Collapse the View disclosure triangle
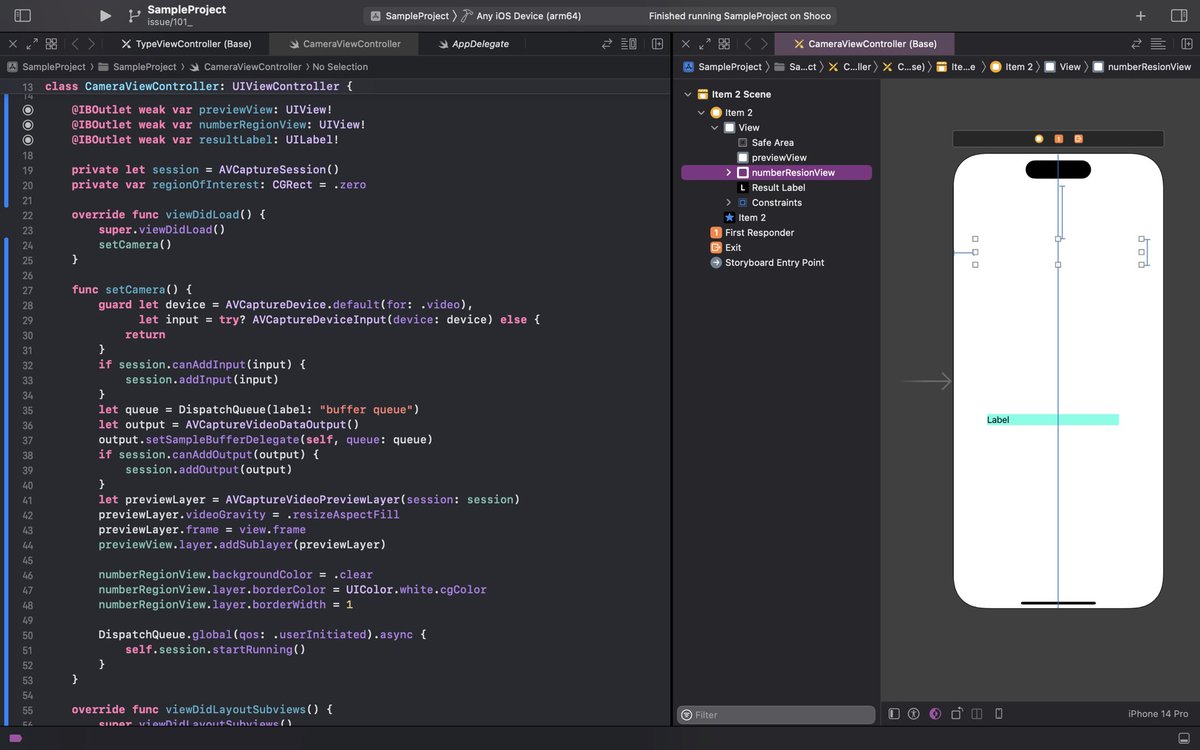The image size is (1200, 750). [715, 128]
